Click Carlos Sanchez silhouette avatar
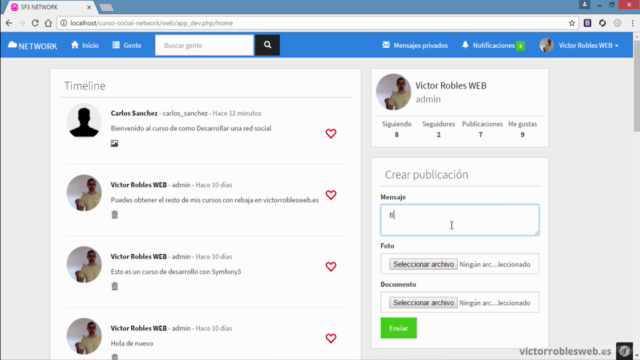Image resolution: width=640 pixels, height=360 pixels. click(84, 121)
